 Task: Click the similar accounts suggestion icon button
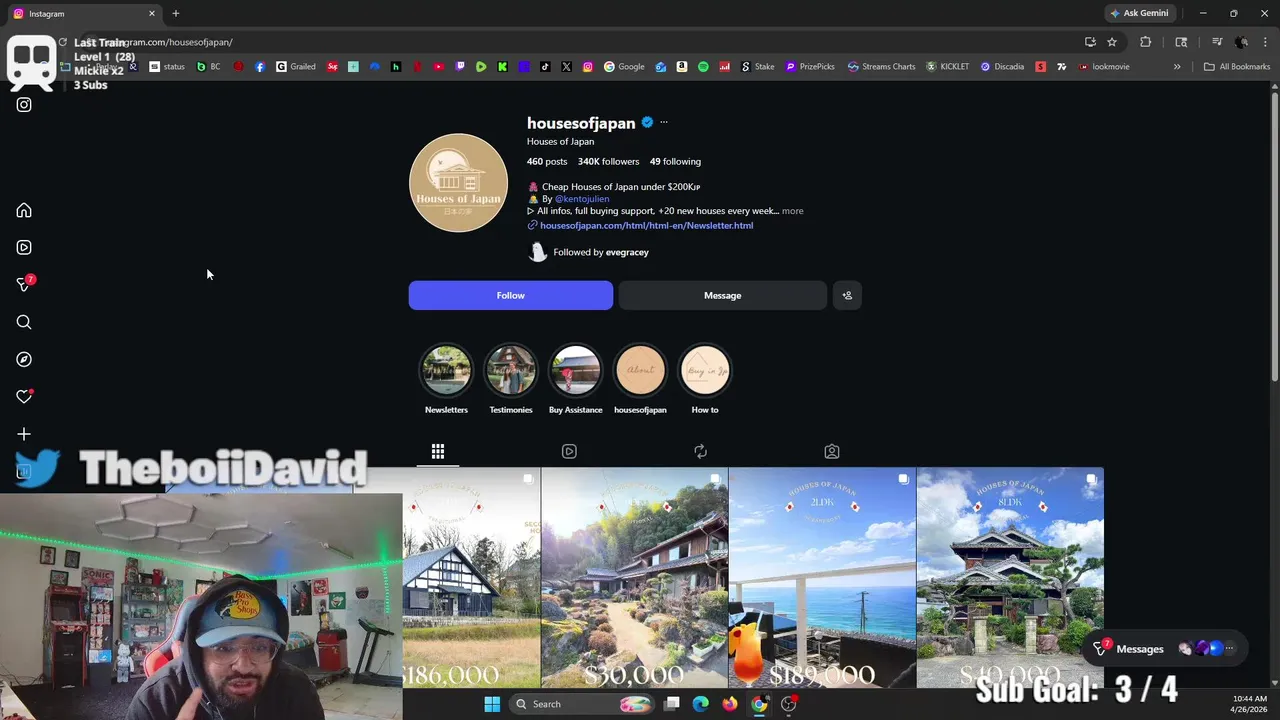pyautogui.click(x=847, y=295)
